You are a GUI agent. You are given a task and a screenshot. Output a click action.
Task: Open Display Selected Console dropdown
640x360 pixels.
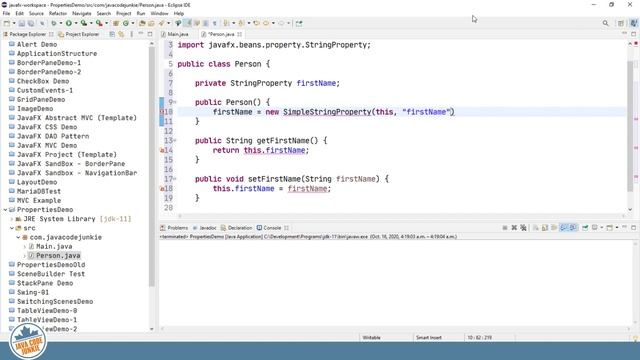click(602, 228)
